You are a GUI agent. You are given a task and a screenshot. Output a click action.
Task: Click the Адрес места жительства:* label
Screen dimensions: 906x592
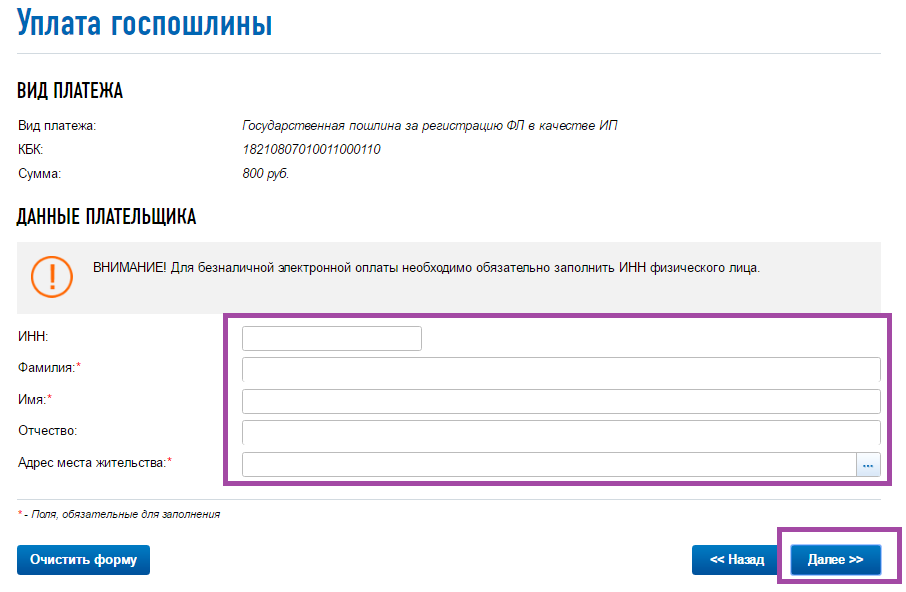(95, 463)
